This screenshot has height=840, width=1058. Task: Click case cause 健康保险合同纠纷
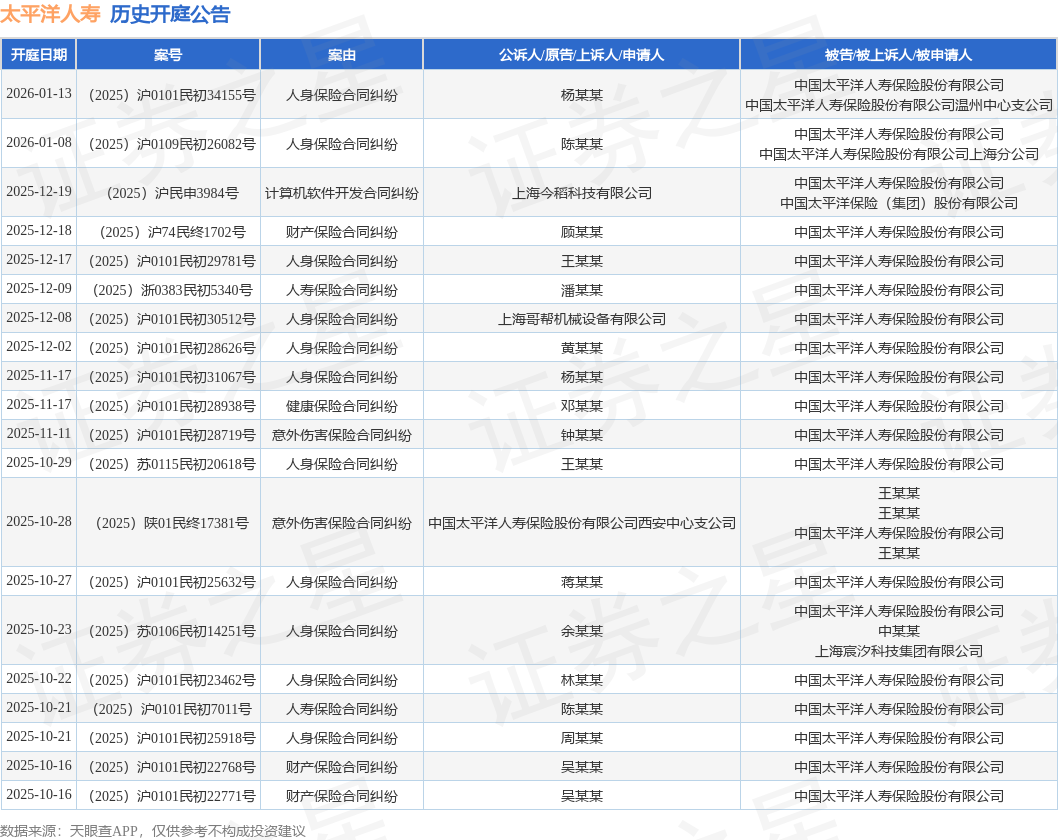[341, 406]
